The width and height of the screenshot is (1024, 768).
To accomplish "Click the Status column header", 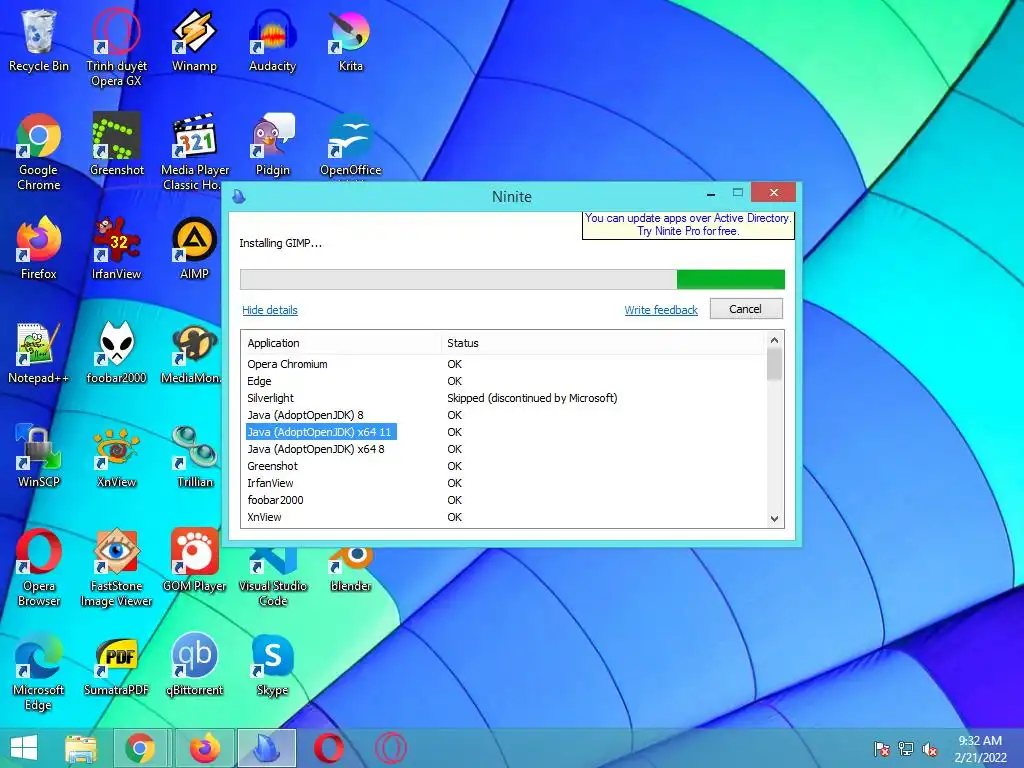I will tap(602, 343).
